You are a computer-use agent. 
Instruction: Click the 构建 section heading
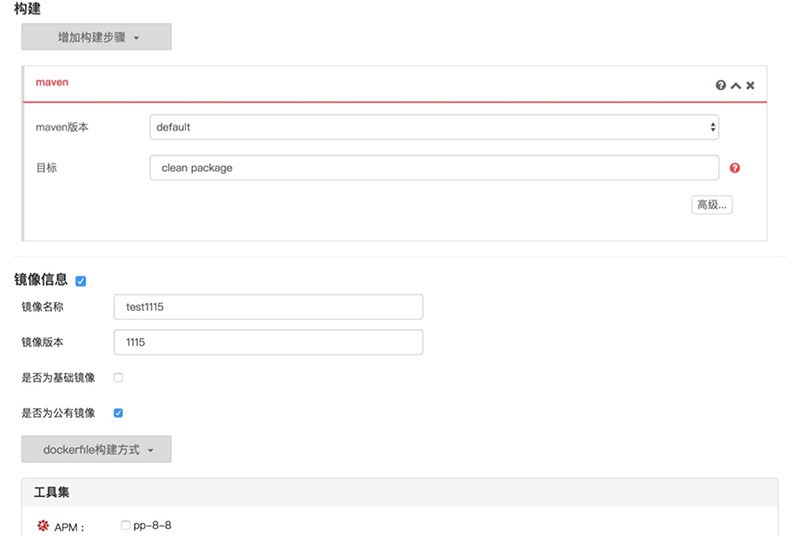pyautogui.click(x=28, y=8)
